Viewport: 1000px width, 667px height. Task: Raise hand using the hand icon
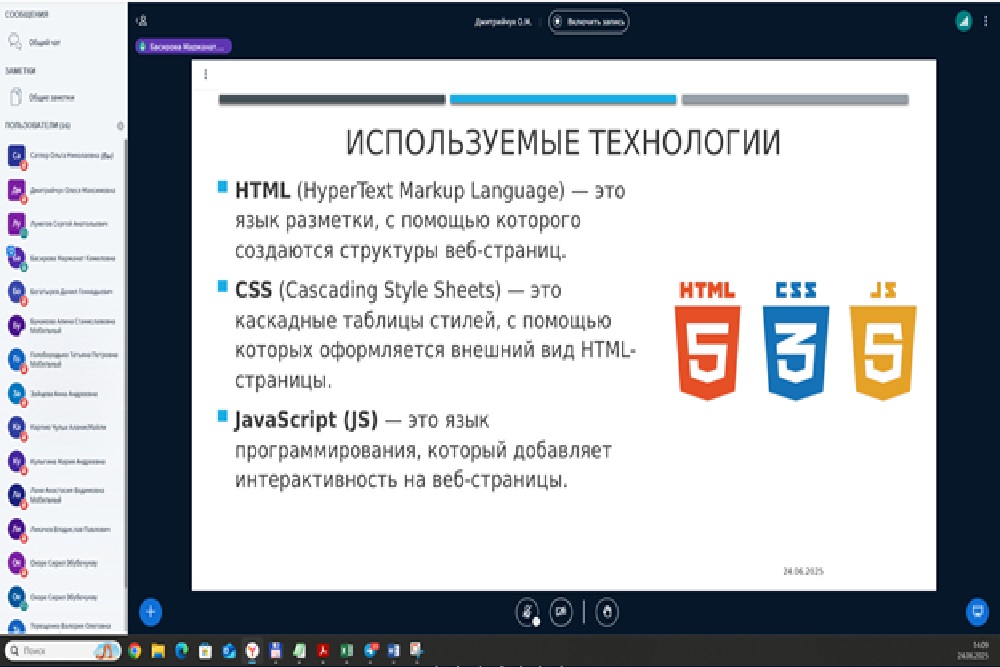pos(606,611)
